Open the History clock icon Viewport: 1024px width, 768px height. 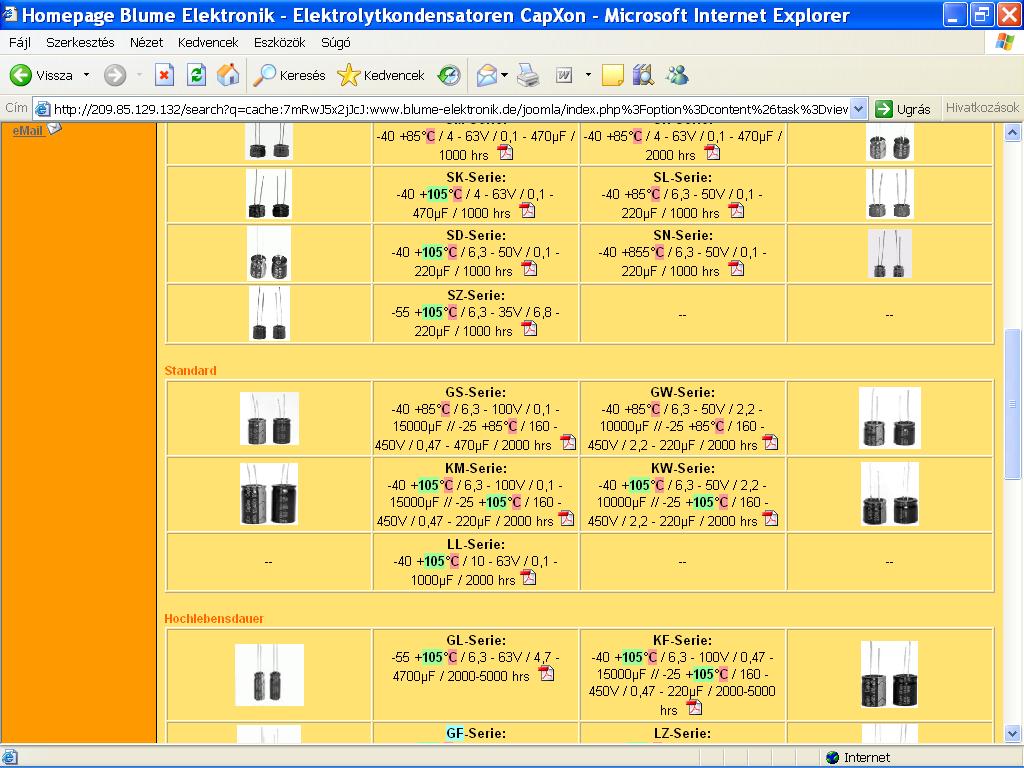point(449,75)
